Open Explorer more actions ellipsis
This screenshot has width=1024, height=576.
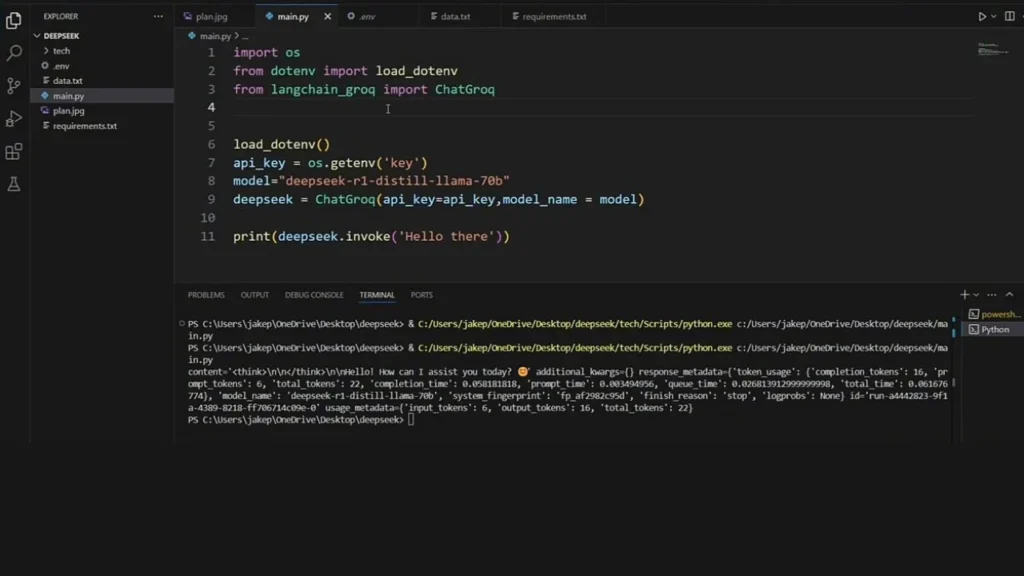coord(158,16)
